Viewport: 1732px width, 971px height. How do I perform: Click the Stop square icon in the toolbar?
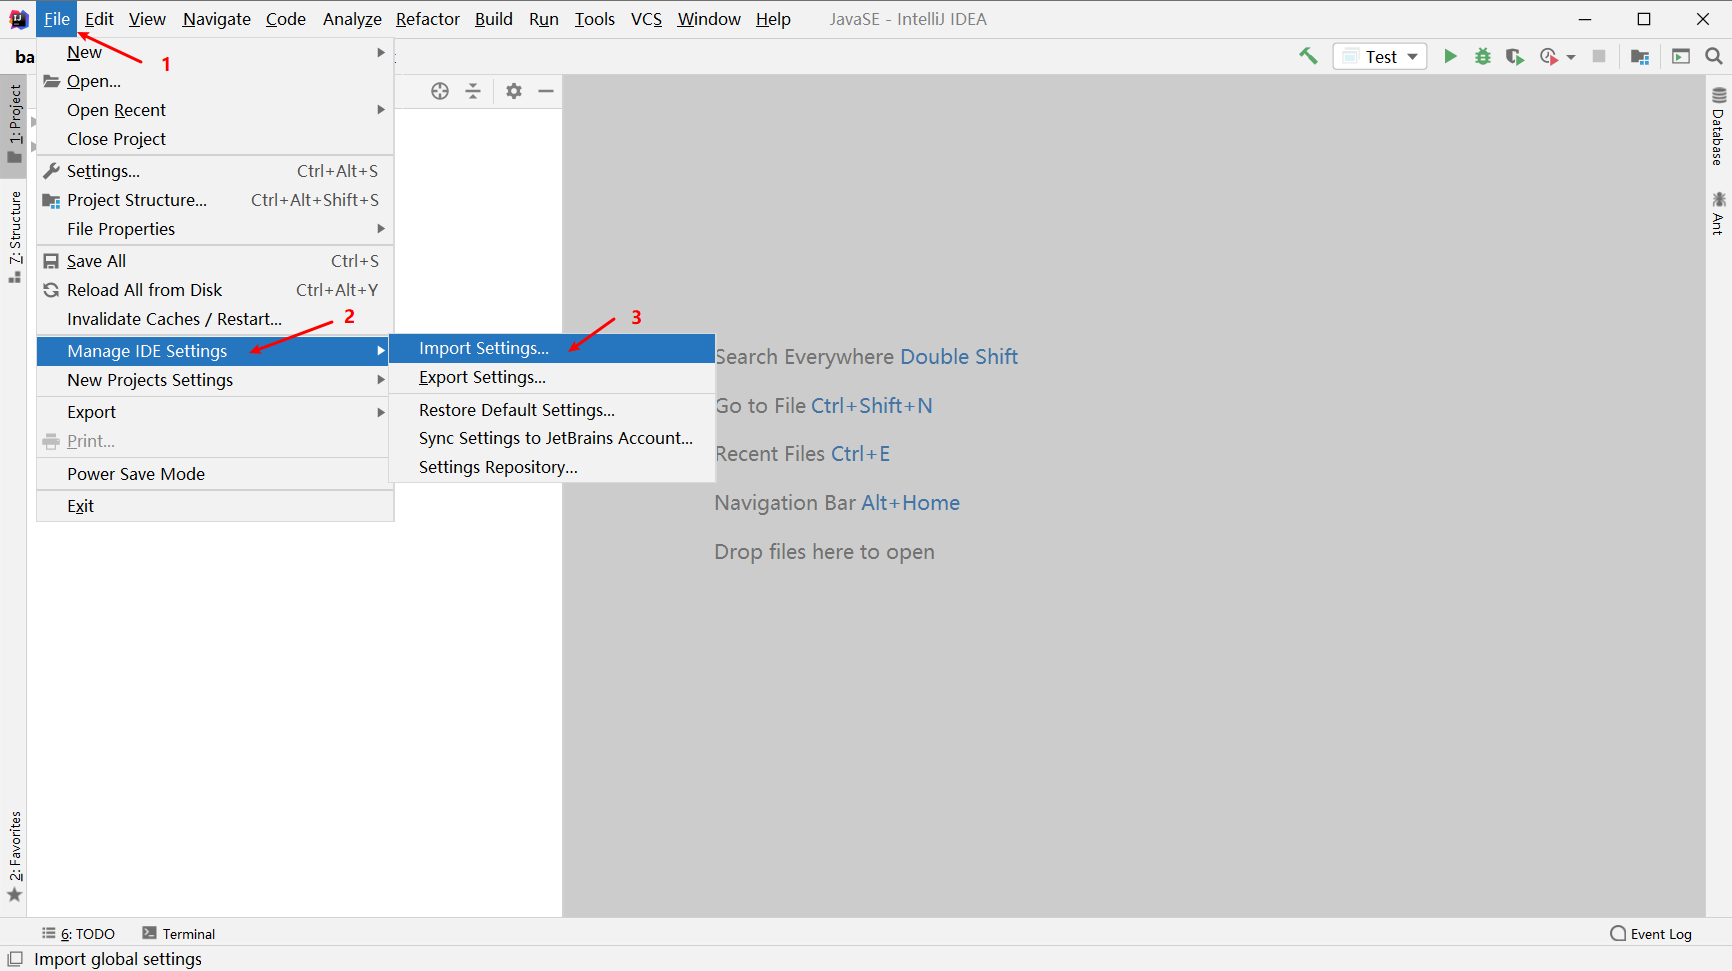(x=1599, y=56)
